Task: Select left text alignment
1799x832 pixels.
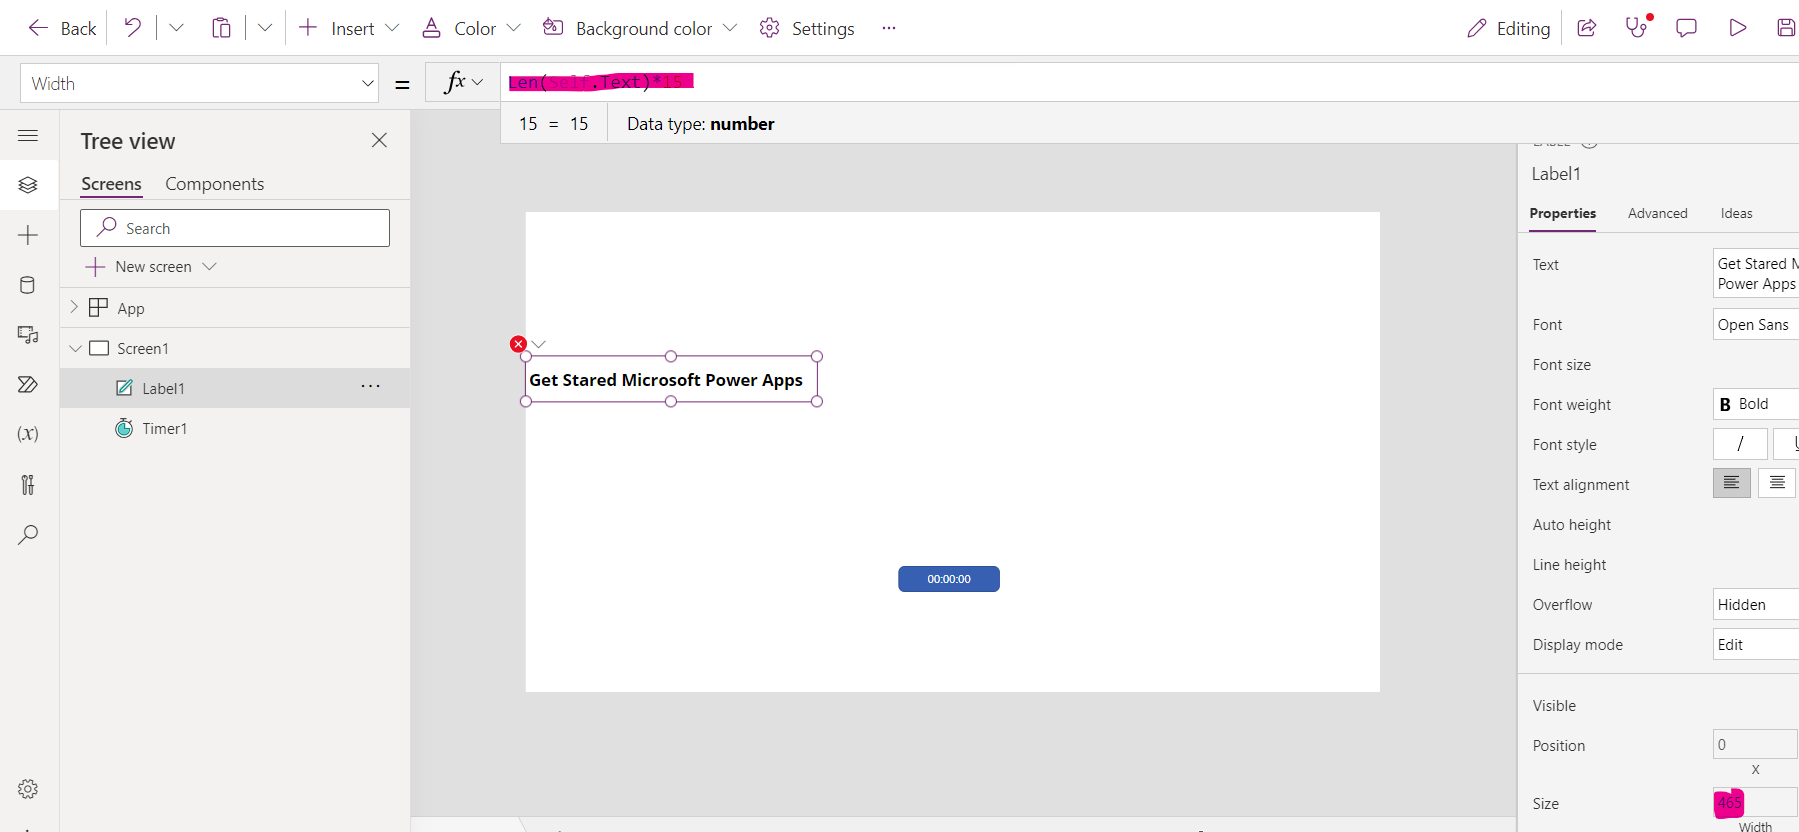Action: coord(1732,483)
